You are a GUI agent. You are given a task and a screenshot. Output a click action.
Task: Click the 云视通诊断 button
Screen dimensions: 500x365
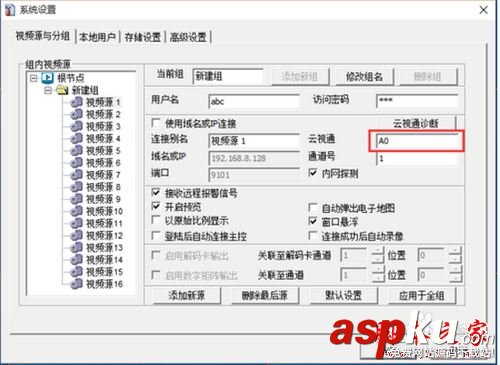pyautogui.click(x=416, y=124)
